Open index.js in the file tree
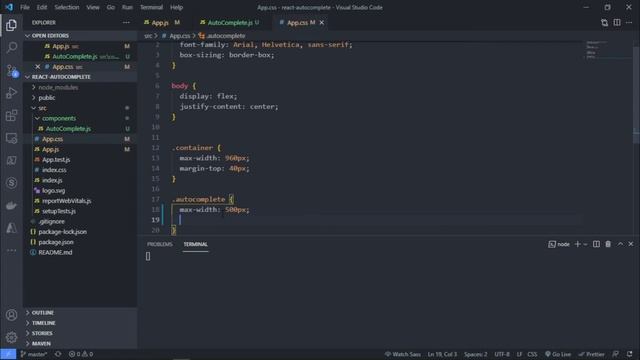 52,180
